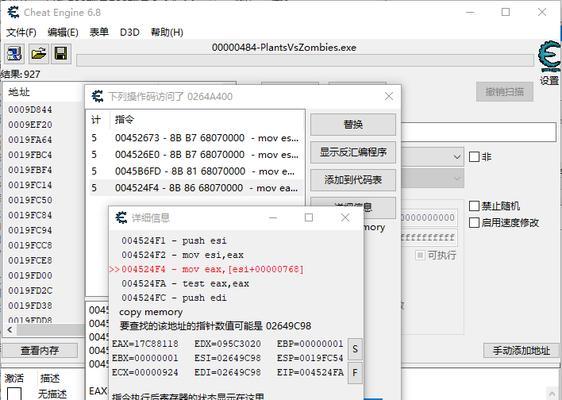Select address 0019FD2C in results list

(x=30, y=290)
